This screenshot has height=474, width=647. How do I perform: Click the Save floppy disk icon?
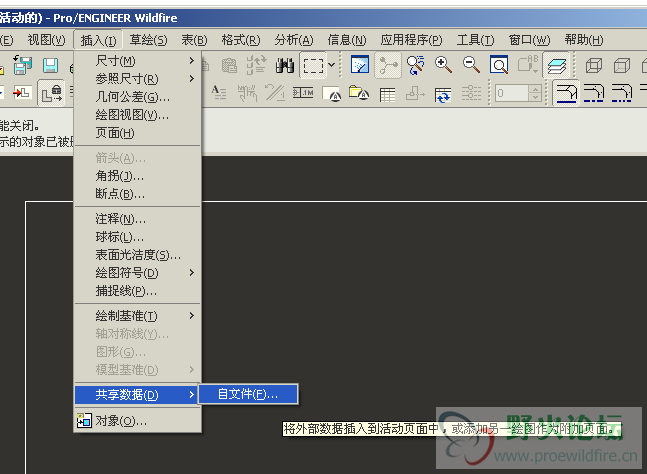(x=50, y=66)
